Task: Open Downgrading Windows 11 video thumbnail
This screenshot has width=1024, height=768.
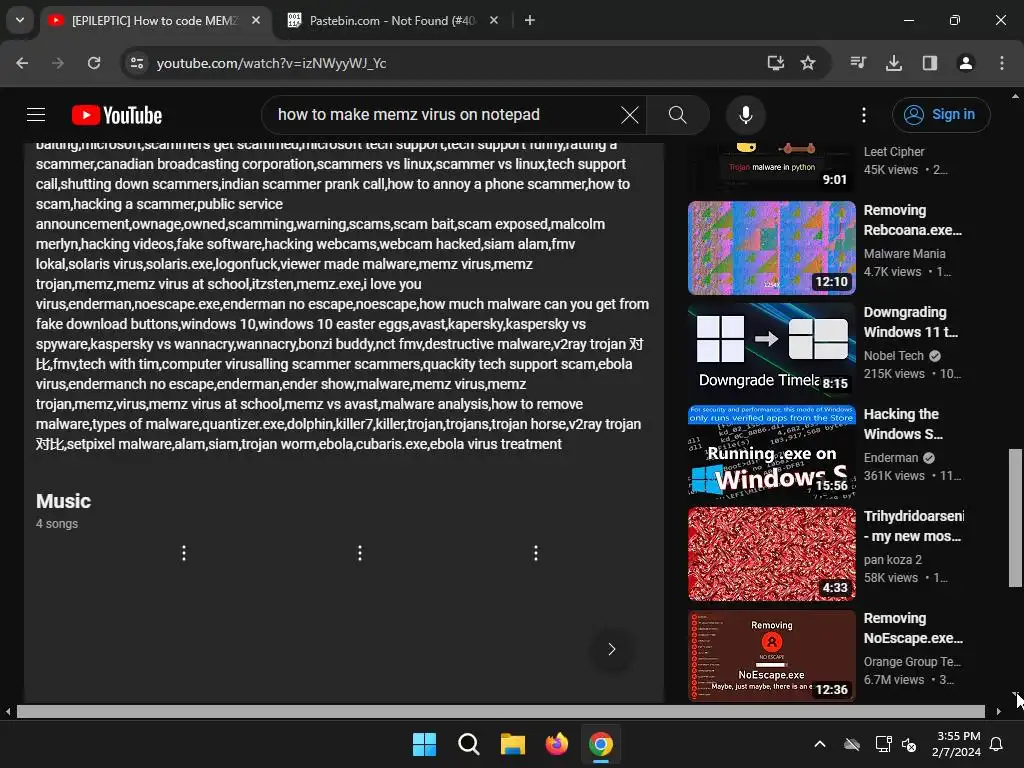Action: point(771,350)
